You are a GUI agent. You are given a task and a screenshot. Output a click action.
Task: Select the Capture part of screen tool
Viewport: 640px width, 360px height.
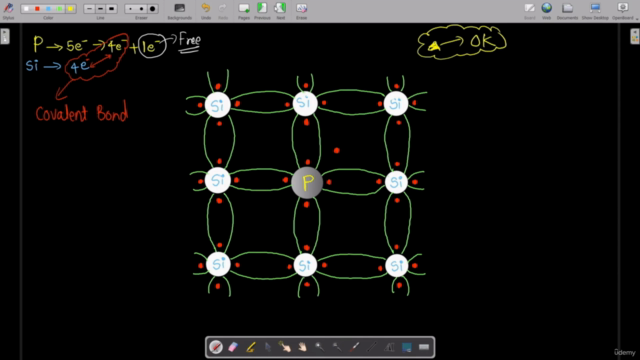coord(407,347)
